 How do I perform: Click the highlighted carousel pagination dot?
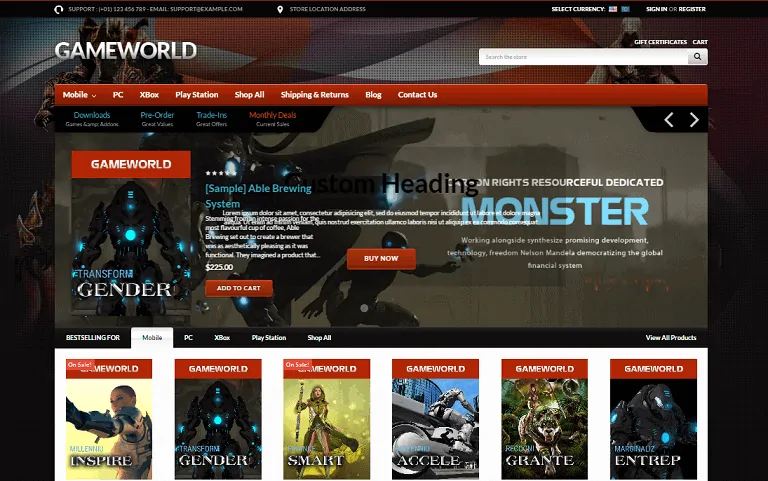364,308
